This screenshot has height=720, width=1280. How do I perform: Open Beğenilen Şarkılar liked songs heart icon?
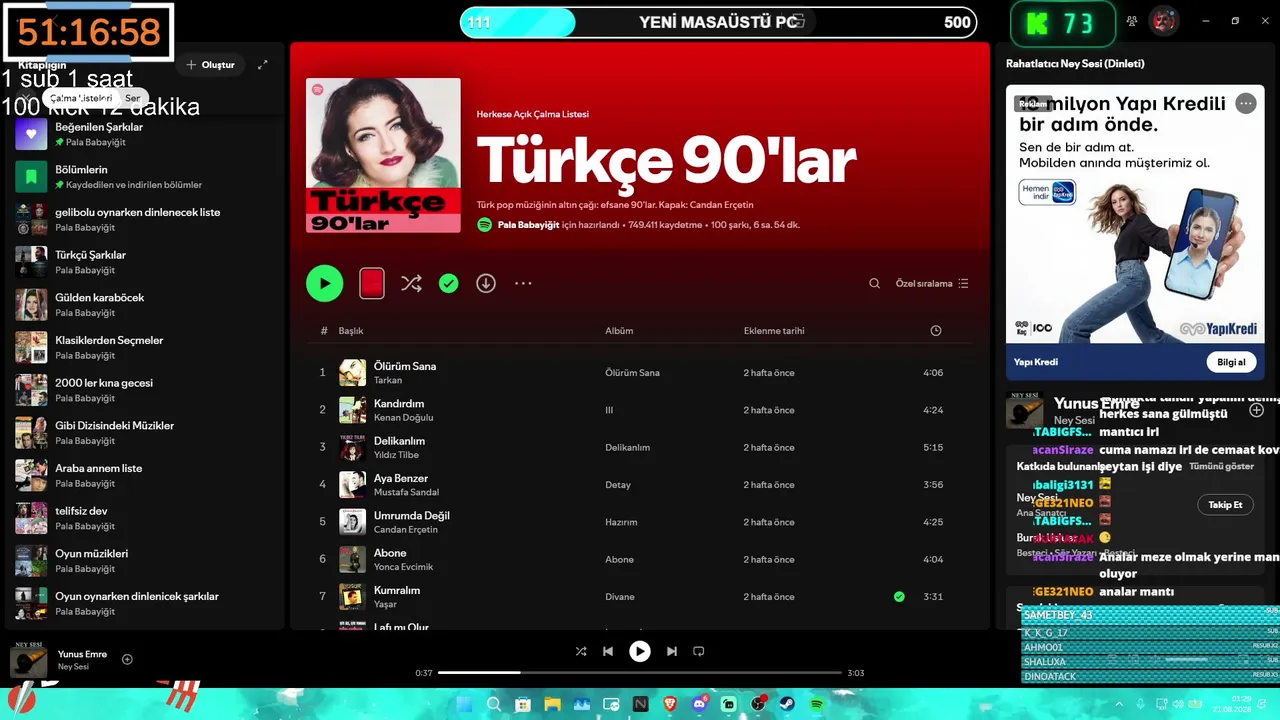[x=31, y=134]
